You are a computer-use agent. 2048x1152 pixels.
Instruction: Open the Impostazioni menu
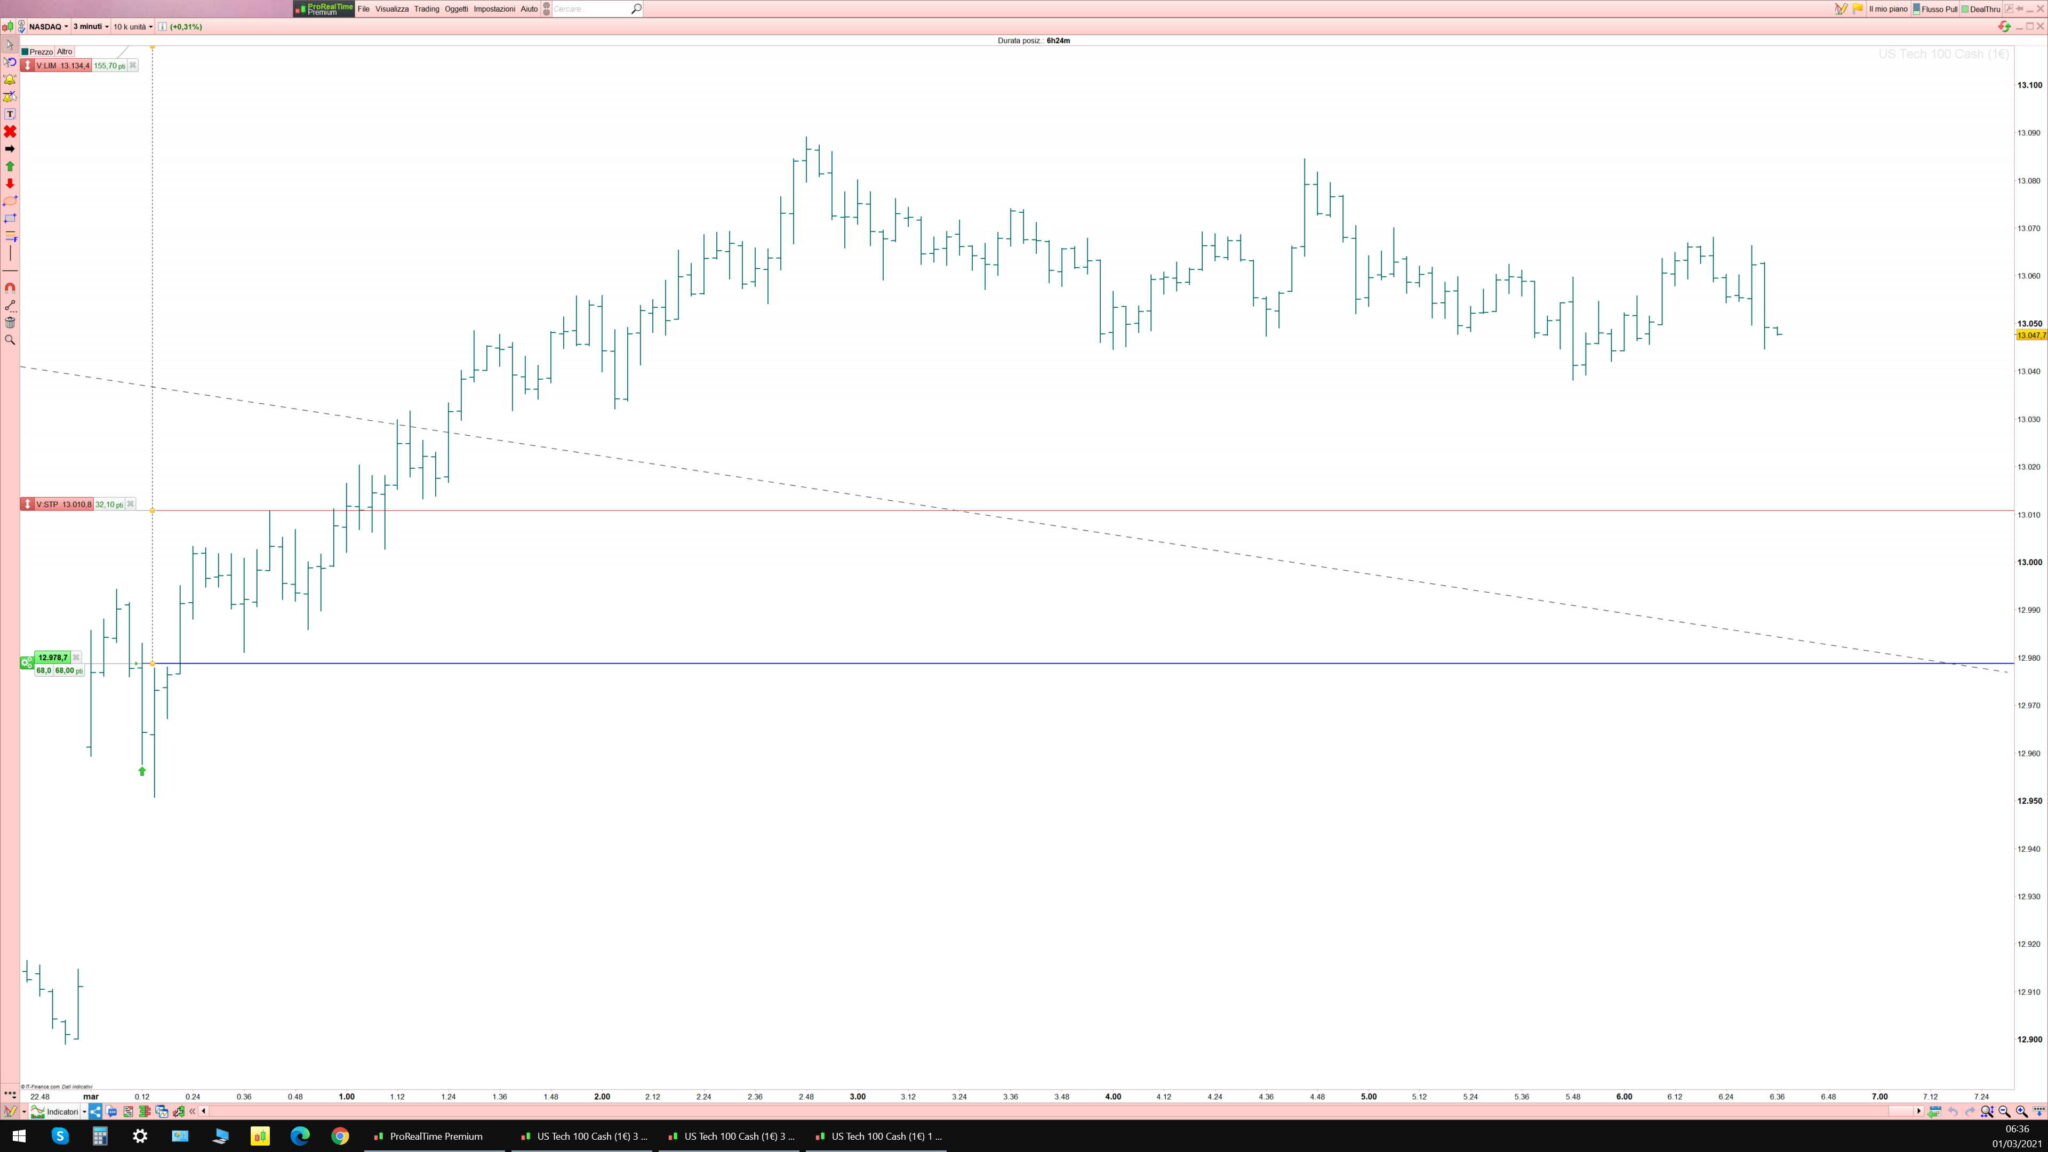[494, 9]
